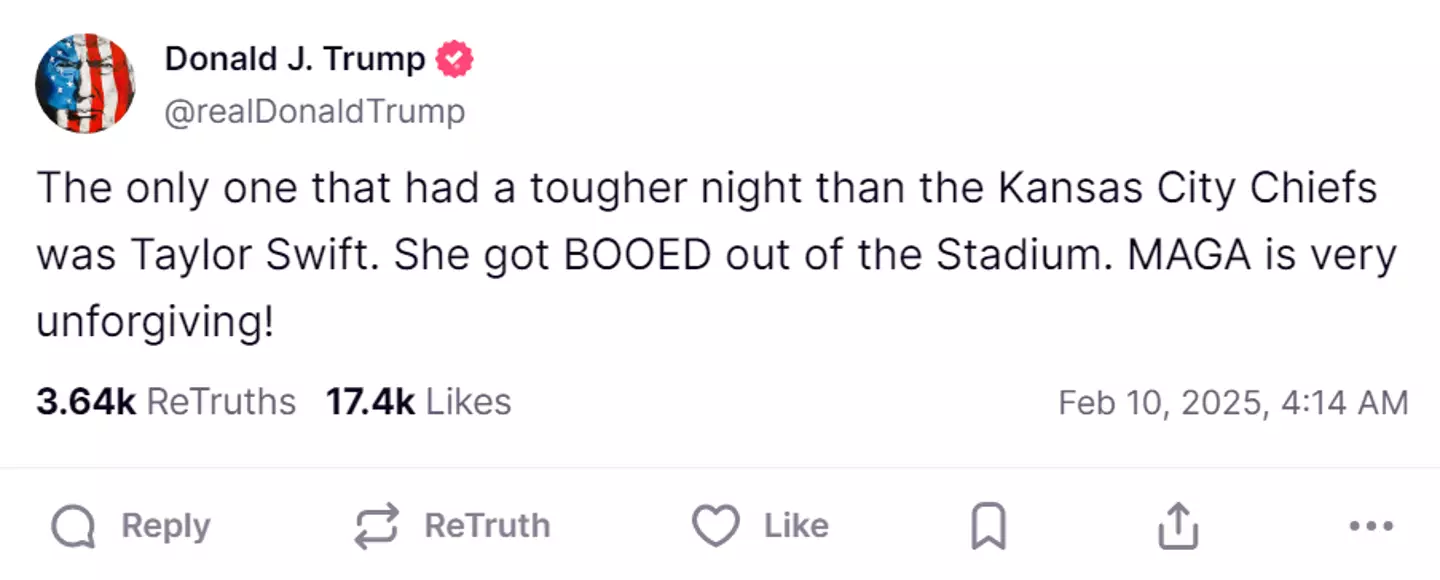Bookmark this post using the bookmark icon
The image size is (1440, 580).
988,524
